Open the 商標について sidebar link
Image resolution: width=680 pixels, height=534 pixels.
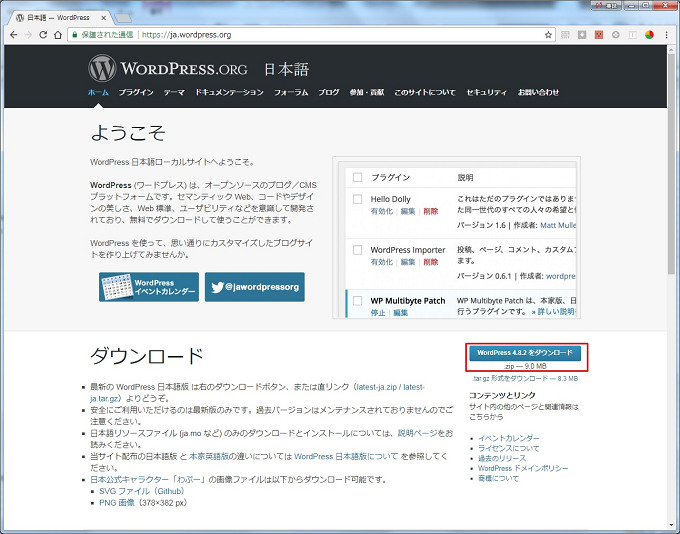click(x=498, y=478)
